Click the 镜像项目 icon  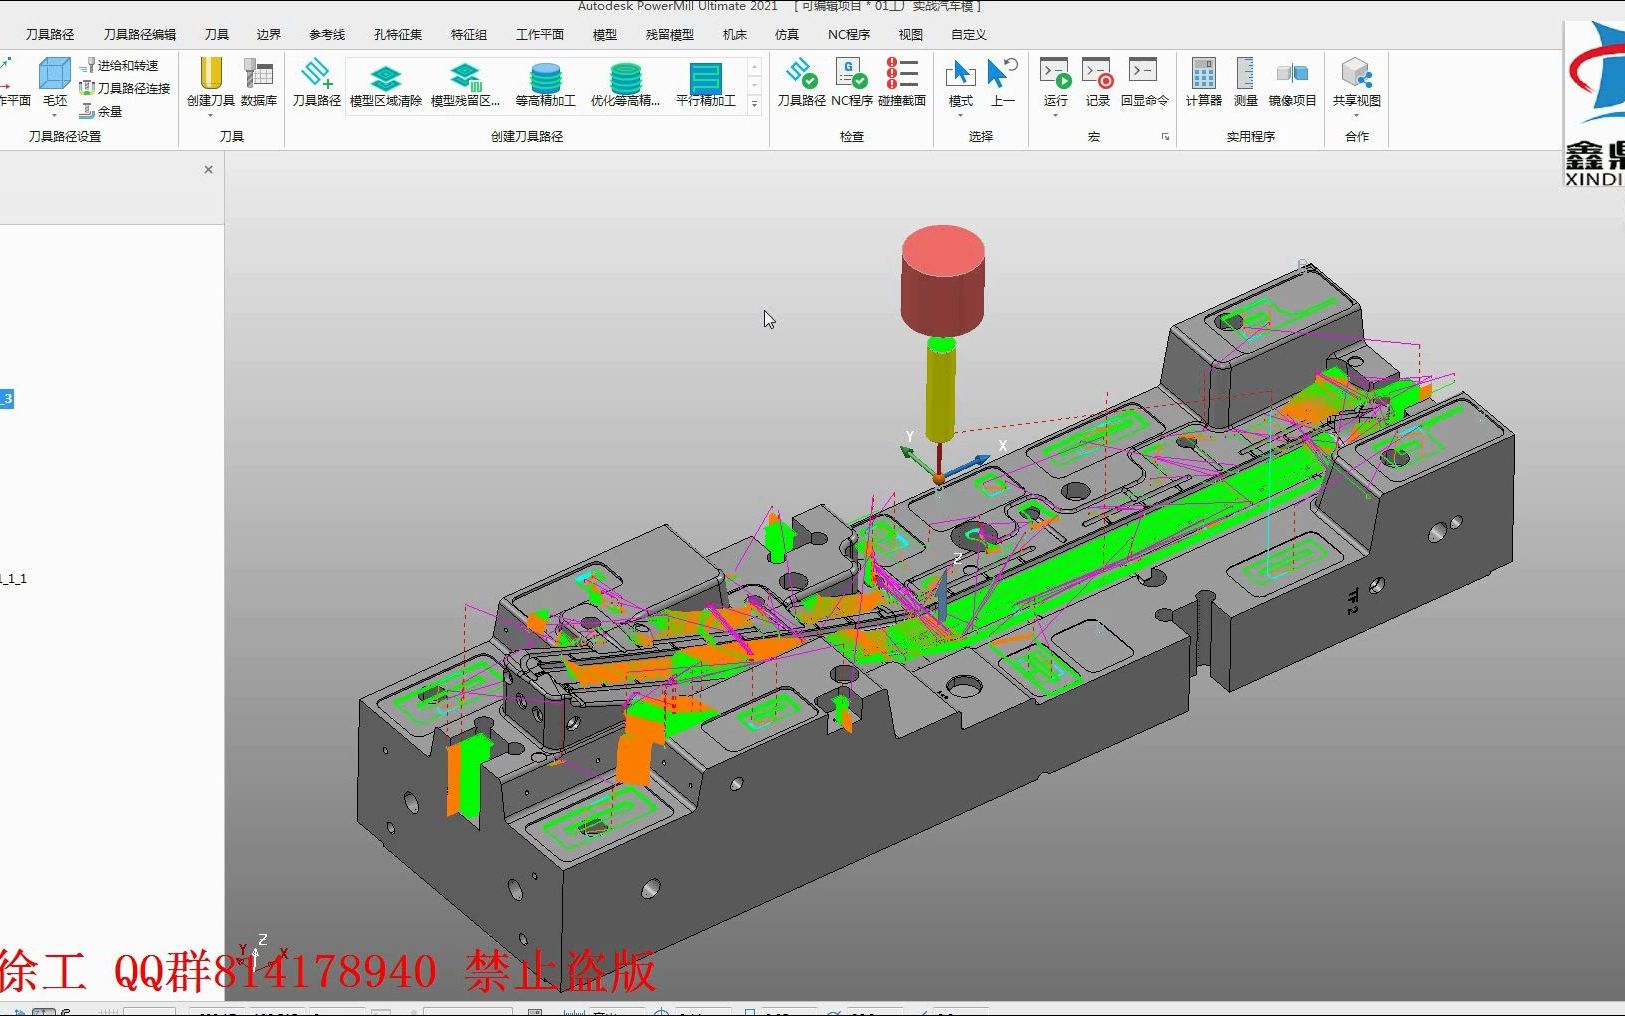[1292, 83]
